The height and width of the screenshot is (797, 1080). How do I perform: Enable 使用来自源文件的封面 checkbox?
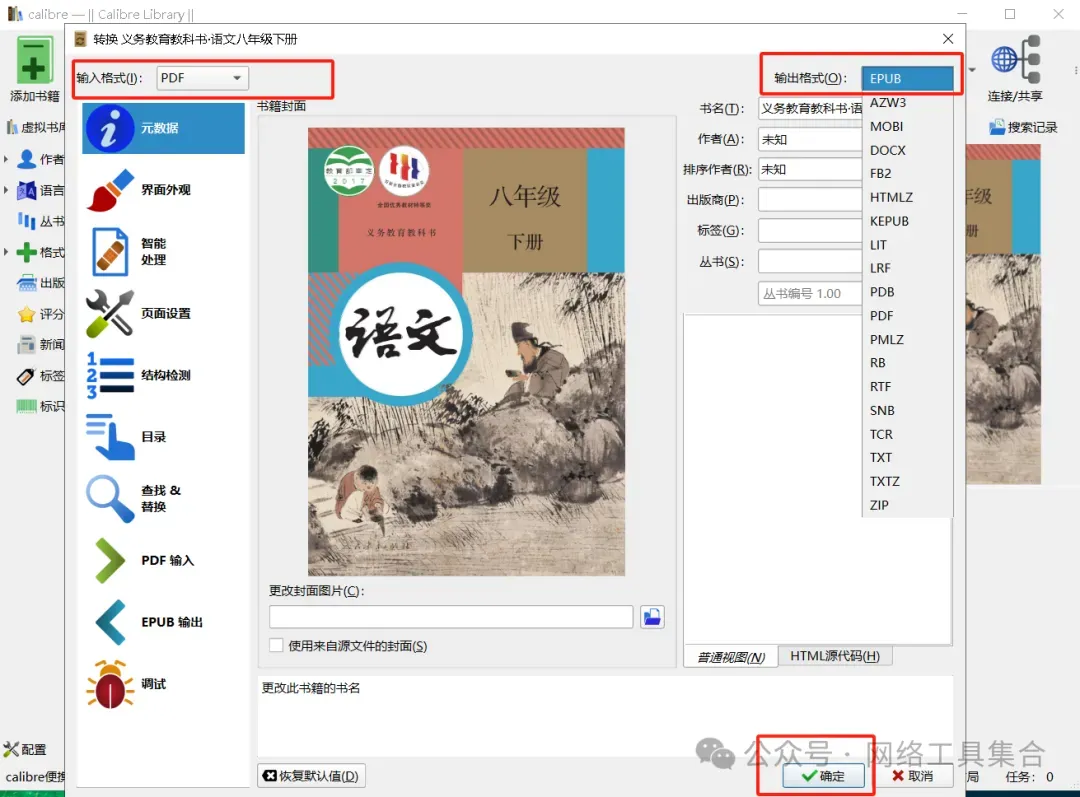point(276,645)
